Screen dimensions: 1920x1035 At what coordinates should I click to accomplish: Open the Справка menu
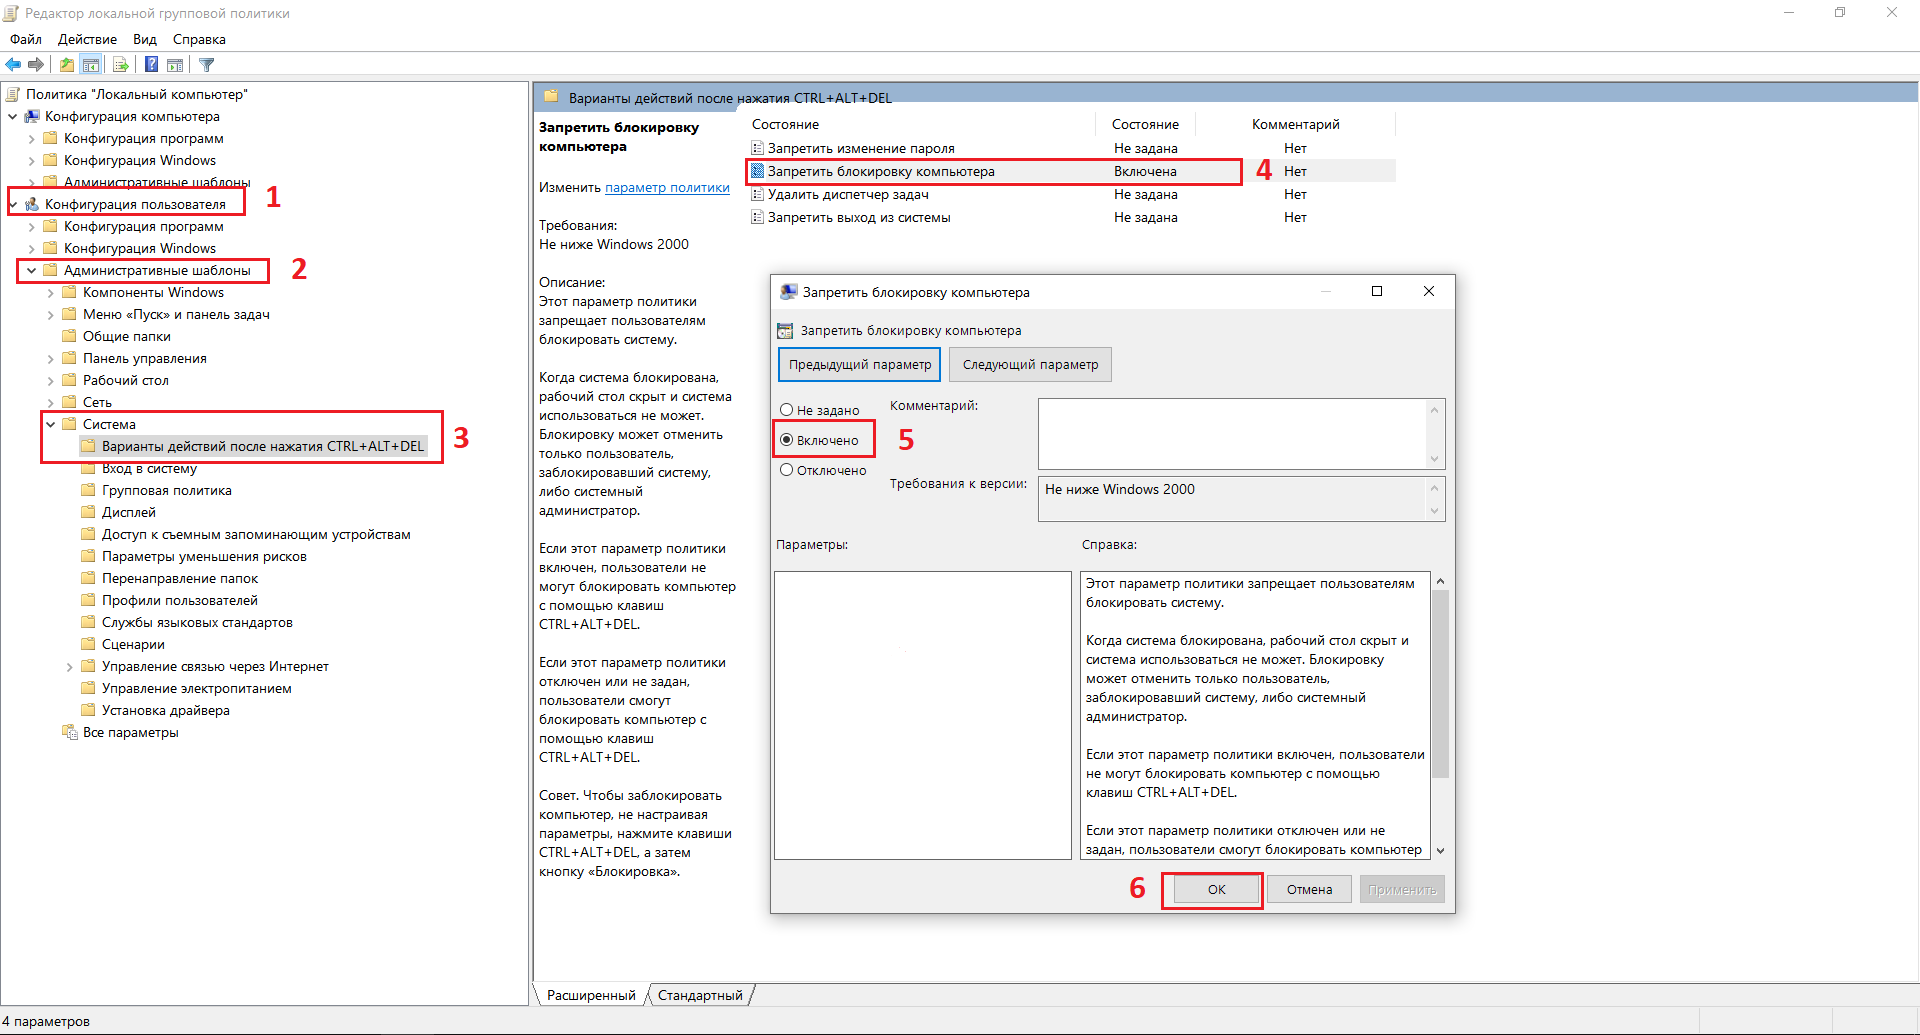(199, 39)
